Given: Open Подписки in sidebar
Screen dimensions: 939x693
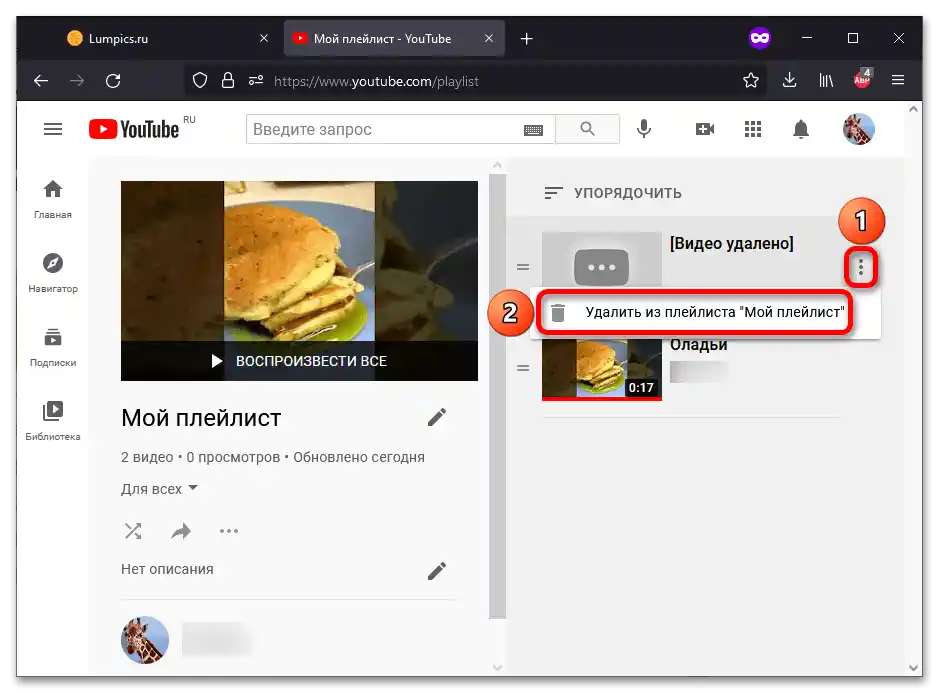Looking at the screenshot, I should tap(53, 347).
